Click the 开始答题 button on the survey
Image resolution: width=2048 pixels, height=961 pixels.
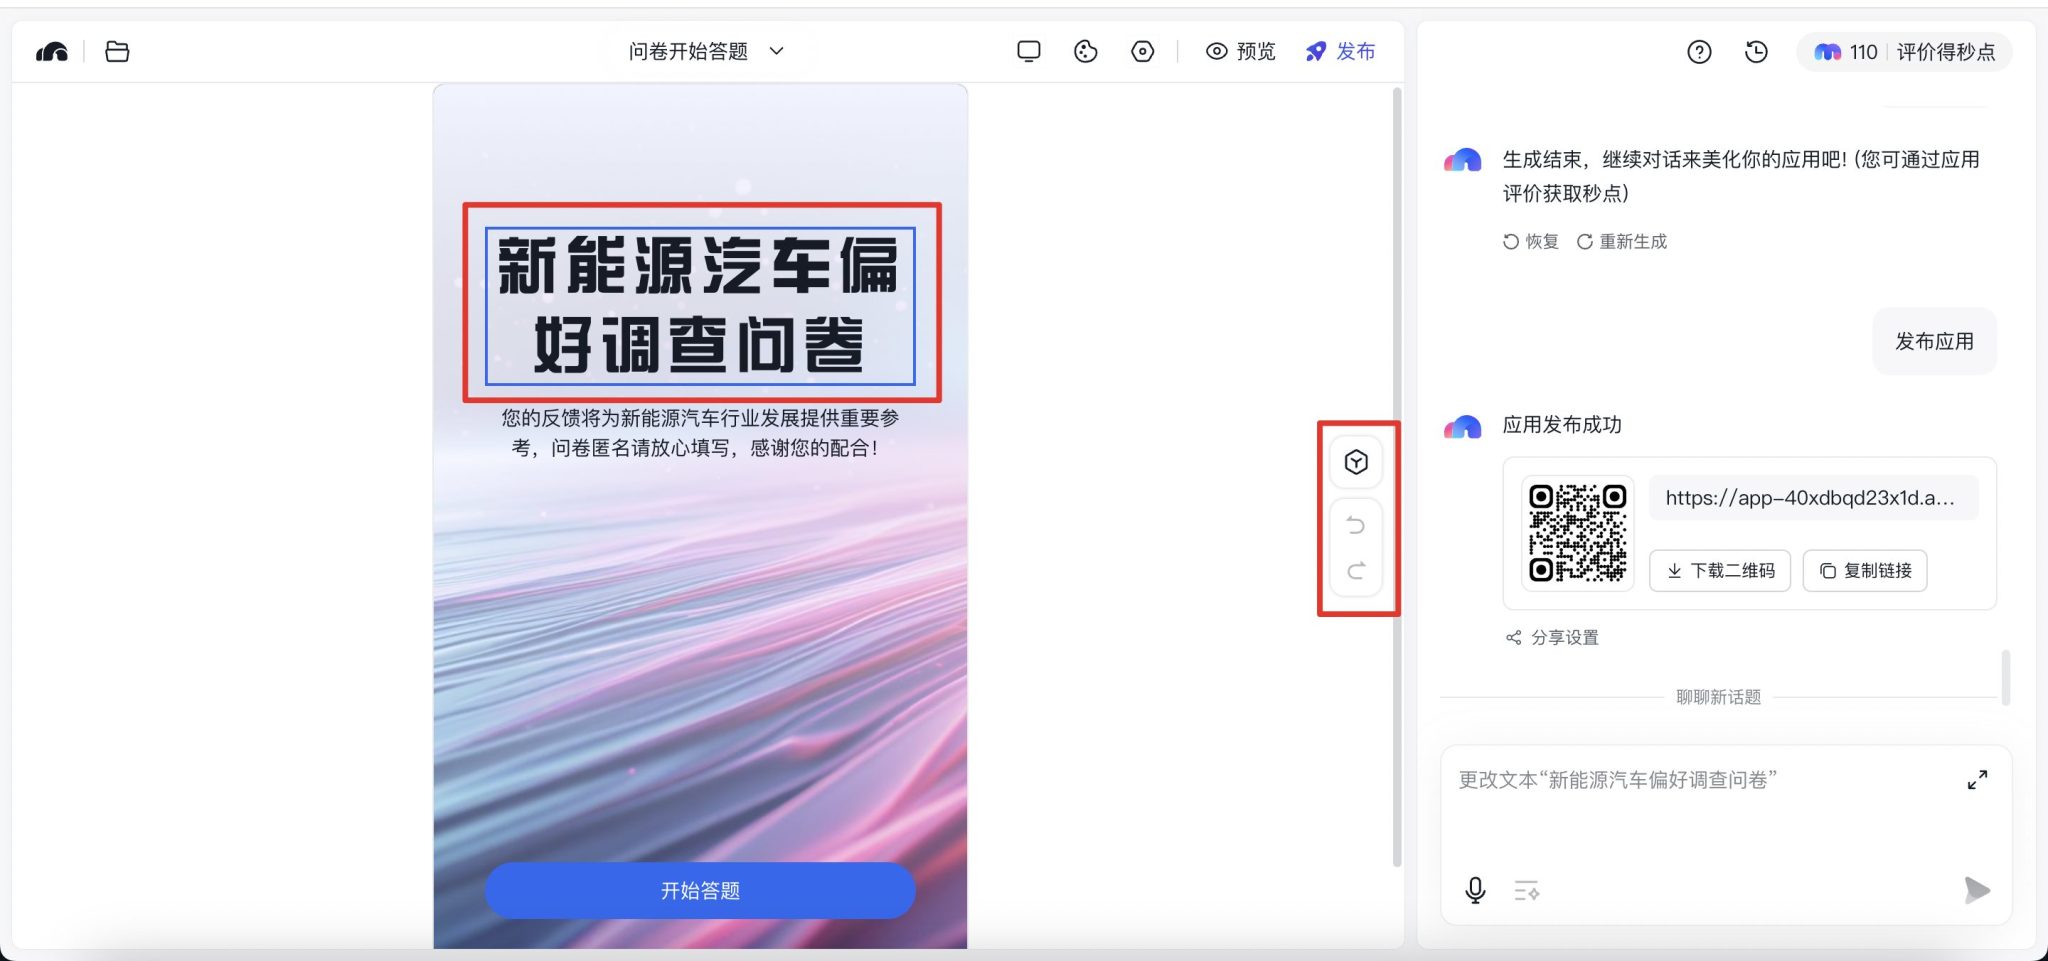pos(699,890)
